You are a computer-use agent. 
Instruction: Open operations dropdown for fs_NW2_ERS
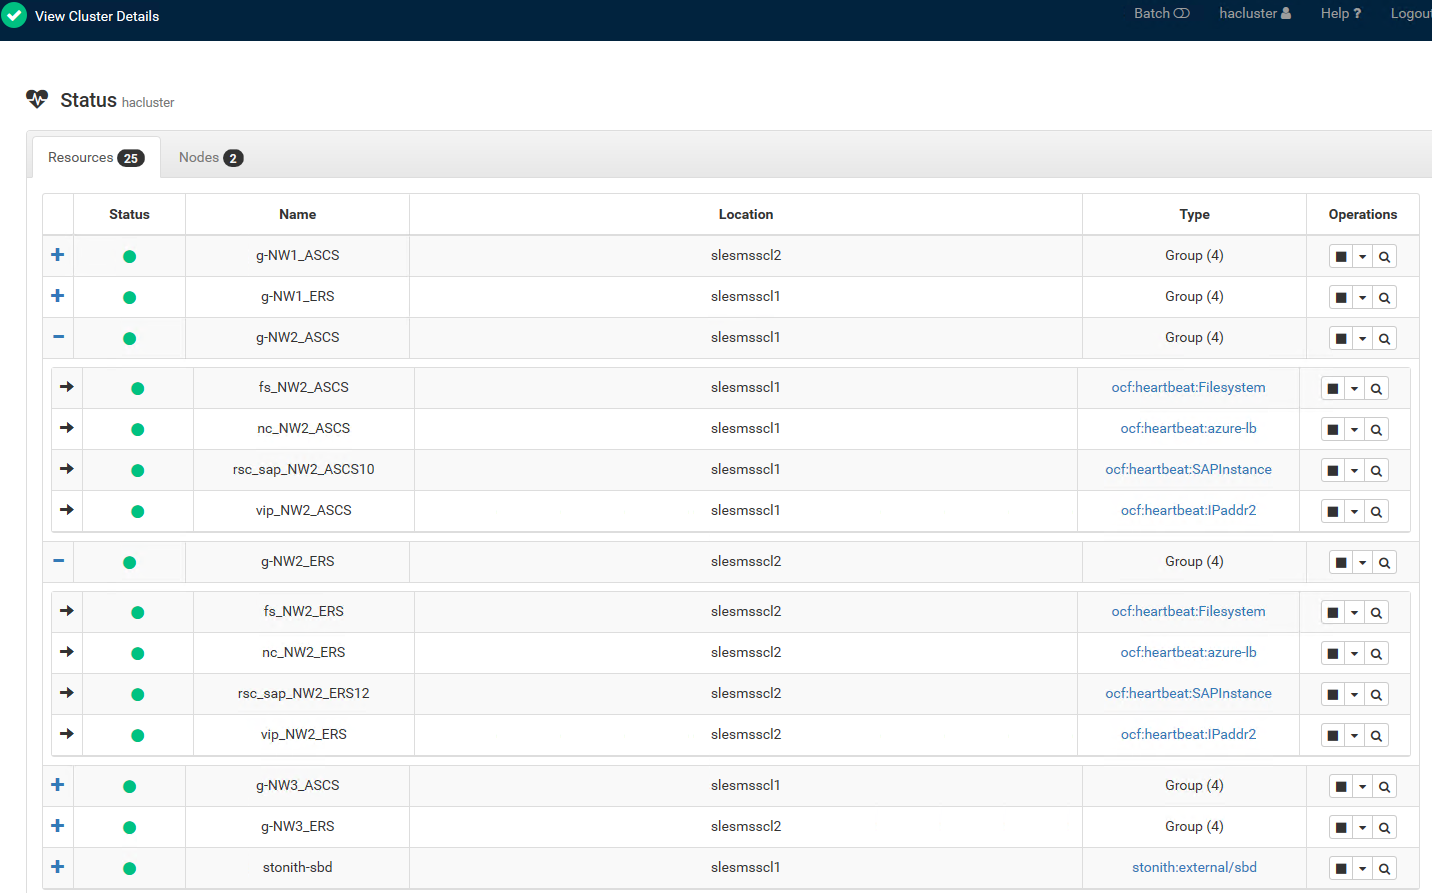click(1354, 613)
